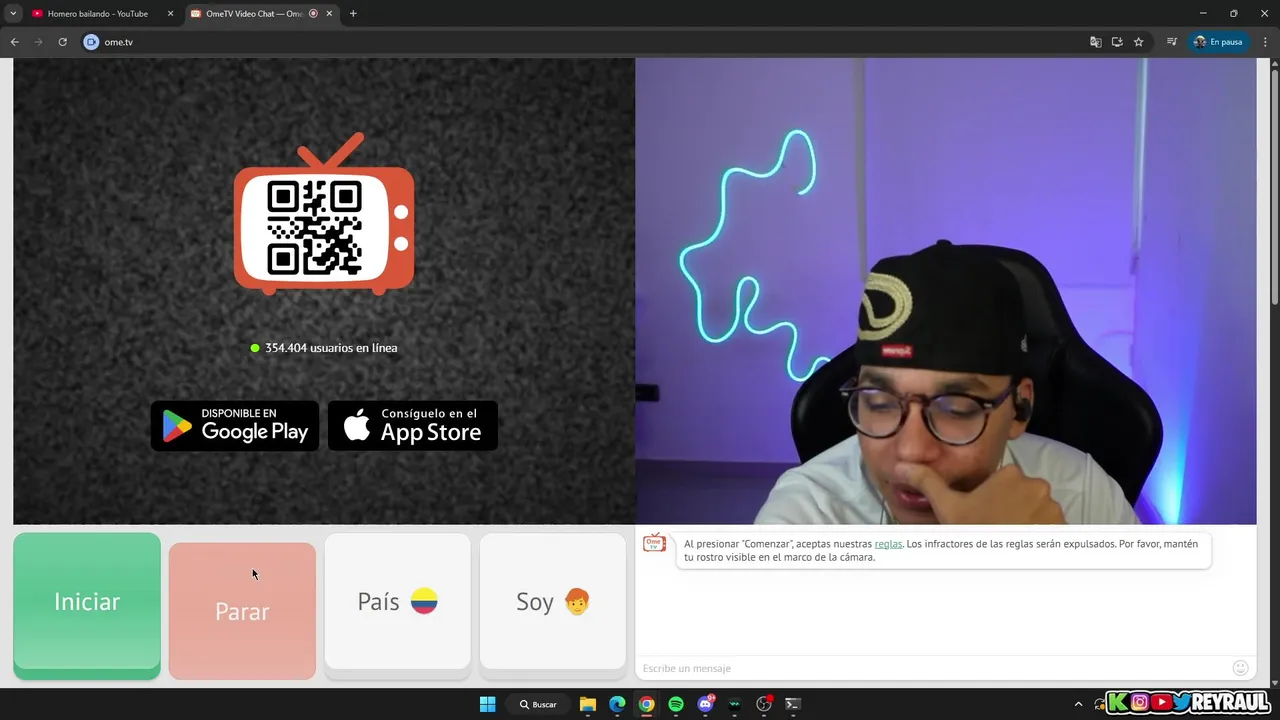This screenshot has height=720, width=1280.
Task: Open a new browser tab
Action: click(353, 14)
